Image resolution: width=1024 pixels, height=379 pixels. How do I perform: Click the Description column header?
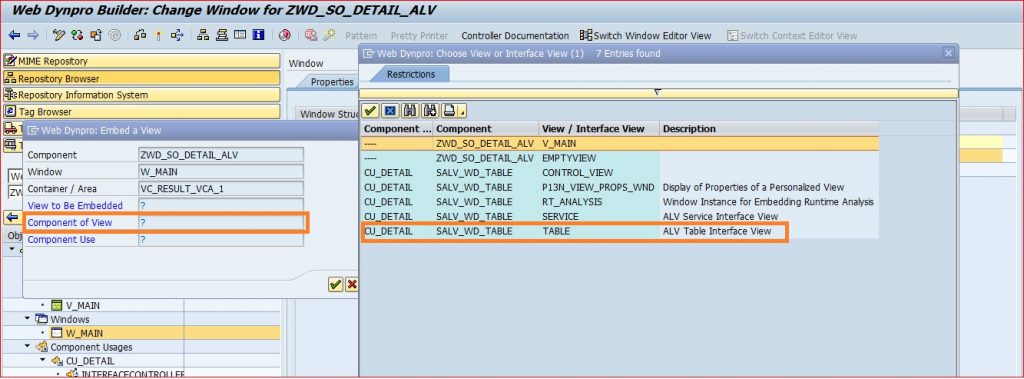click(x=769, y=129)
